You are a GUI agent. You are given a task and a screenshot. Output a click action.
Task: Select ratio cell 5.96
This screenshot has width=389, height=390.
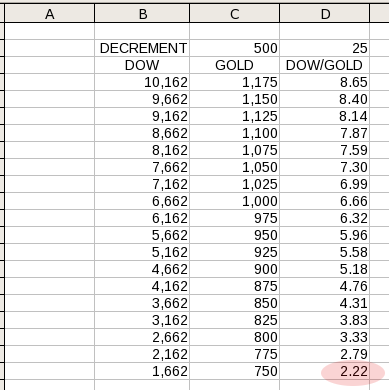click(325, 235)
